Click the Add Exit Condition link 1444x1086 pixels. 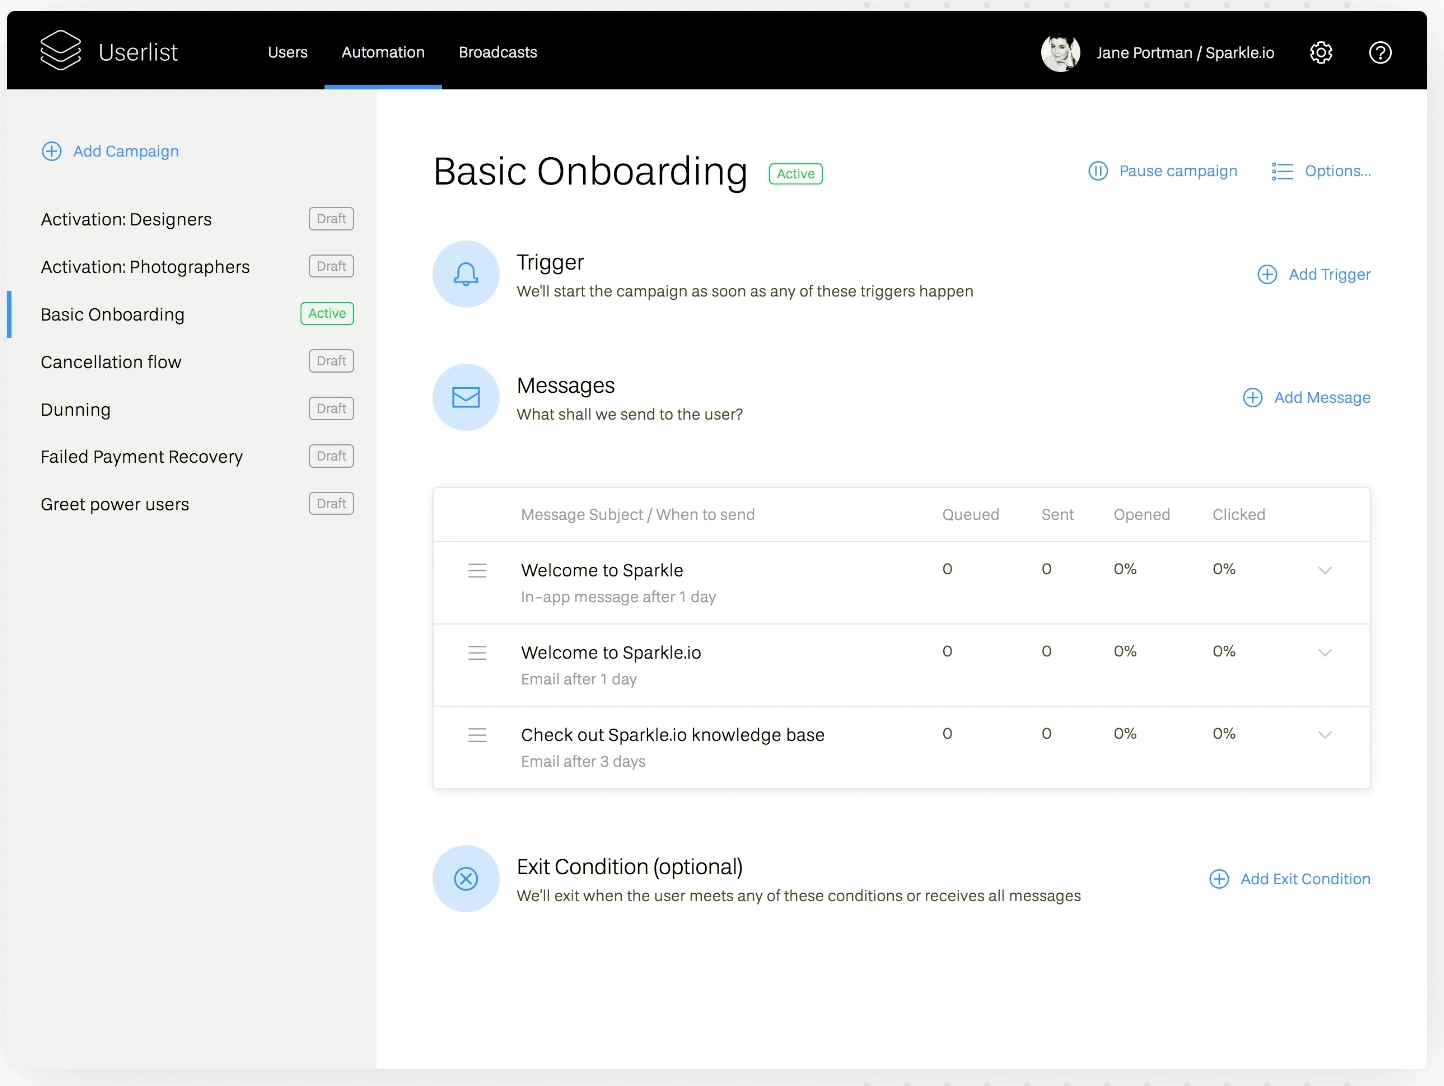tap(1290, 879)
